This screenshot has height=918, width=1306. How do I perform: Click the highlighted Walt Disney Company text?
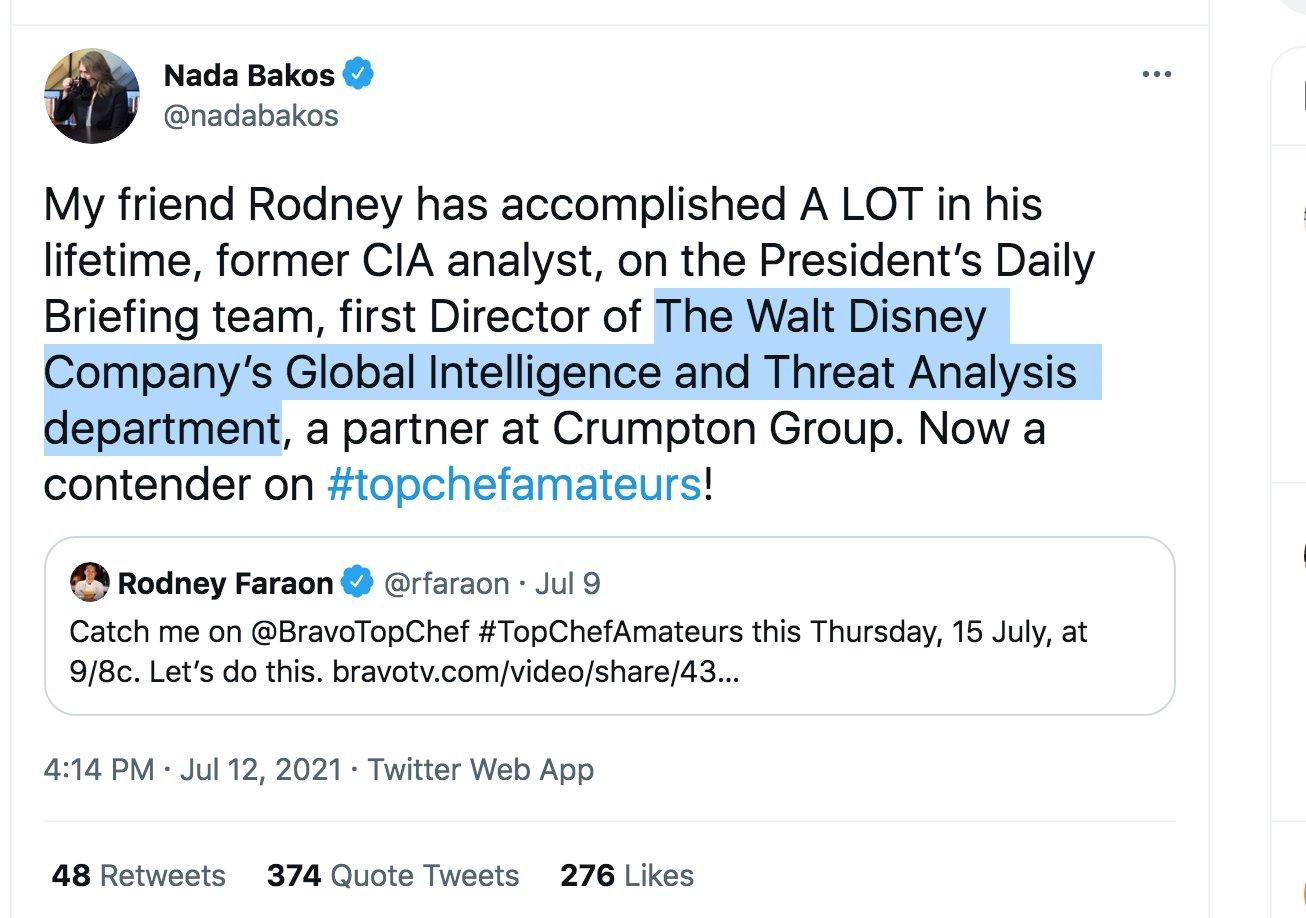point(560,373)
